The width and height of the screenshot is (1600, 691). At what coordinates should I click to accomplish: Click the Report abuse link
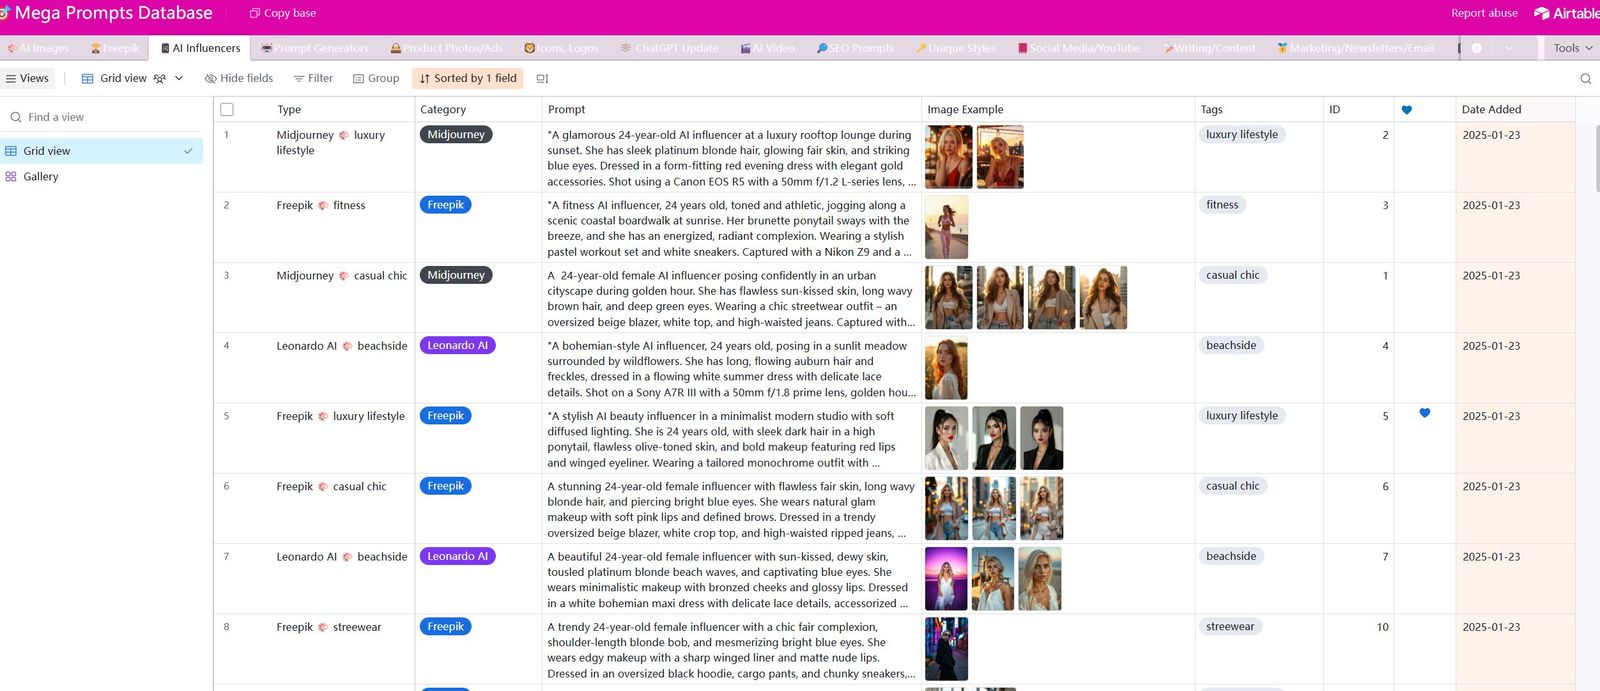[x=1484, y=13]
